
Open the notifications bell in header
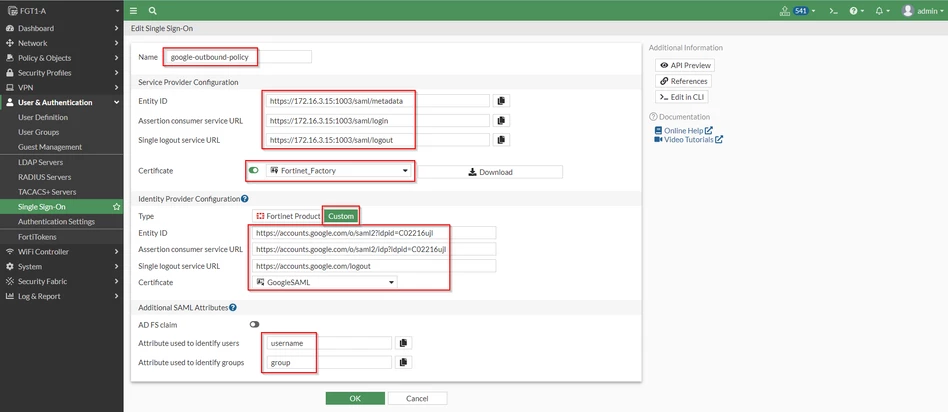coord(882,11)
